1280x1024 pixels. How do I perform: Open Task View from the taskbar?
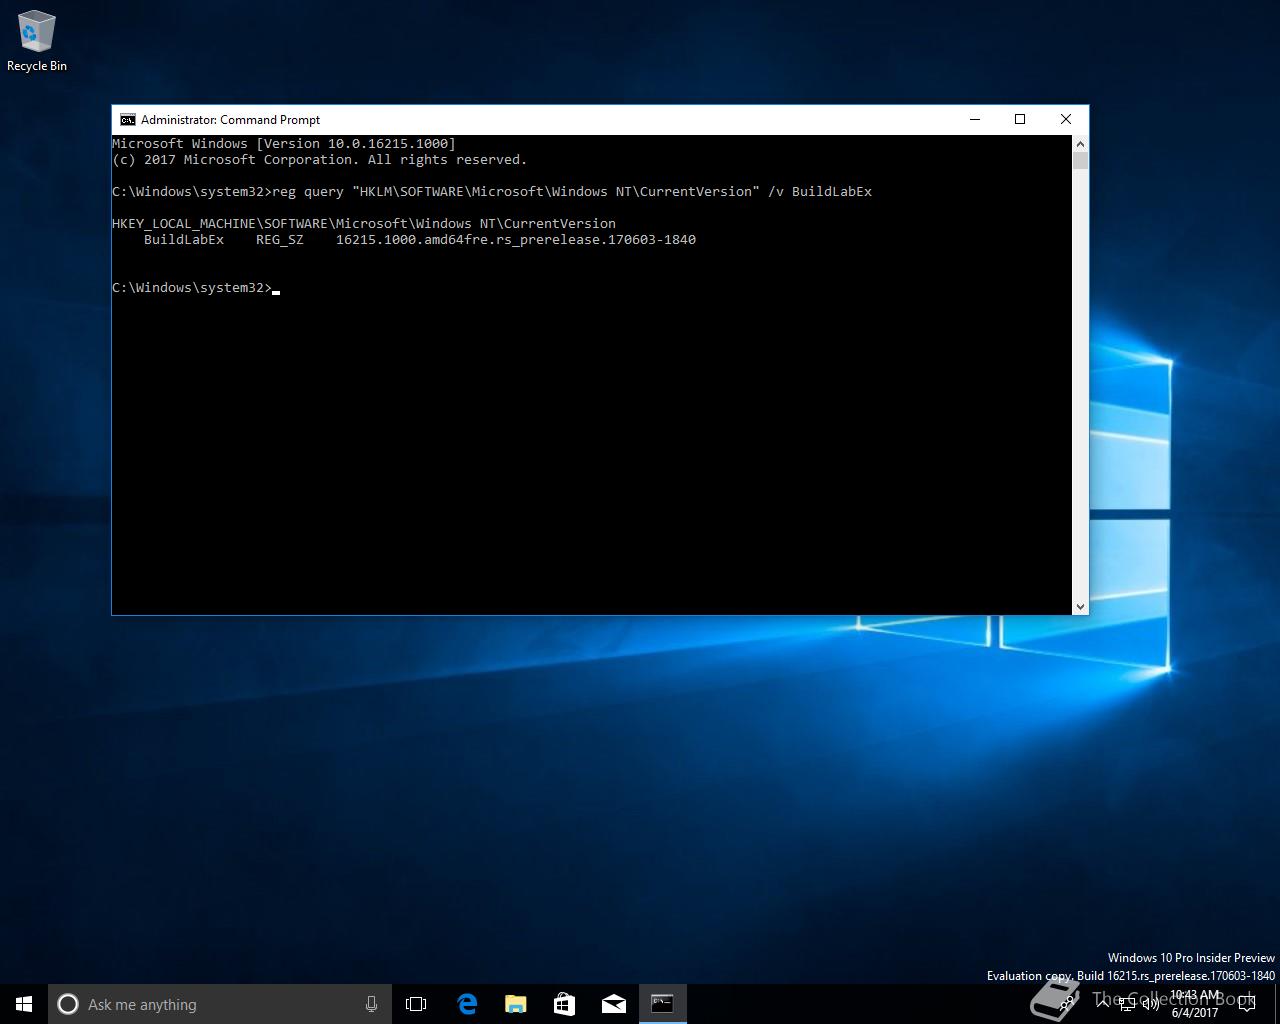click(x=416, y=1004)
